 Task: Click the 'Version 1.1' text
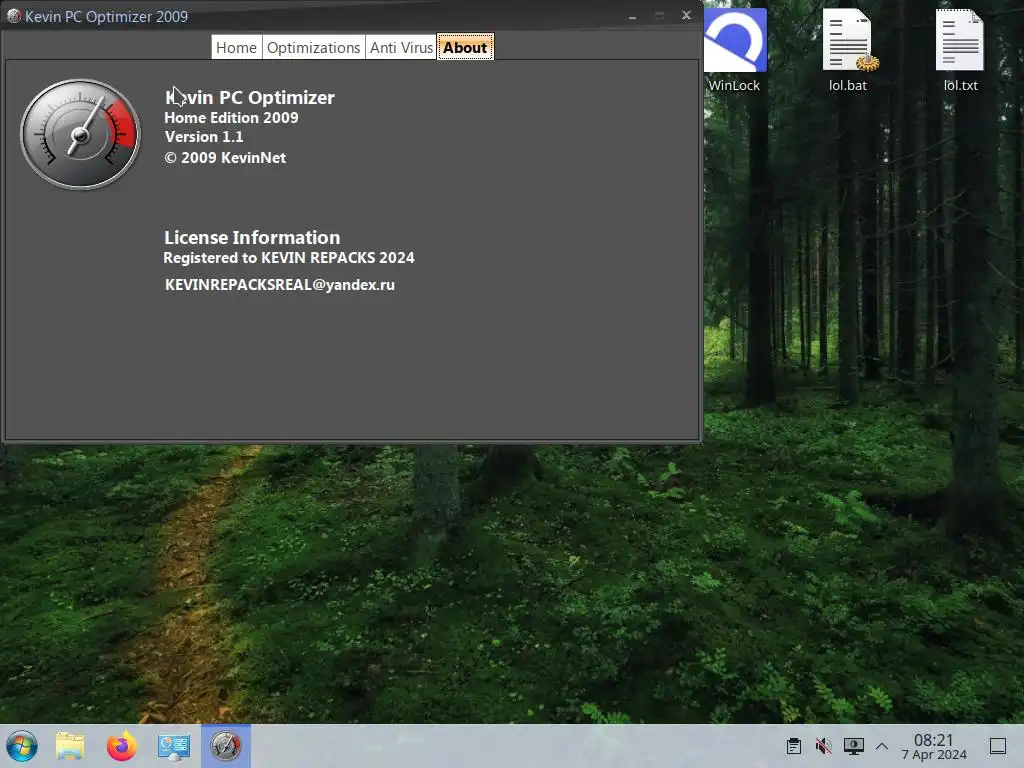click(204, 136)
